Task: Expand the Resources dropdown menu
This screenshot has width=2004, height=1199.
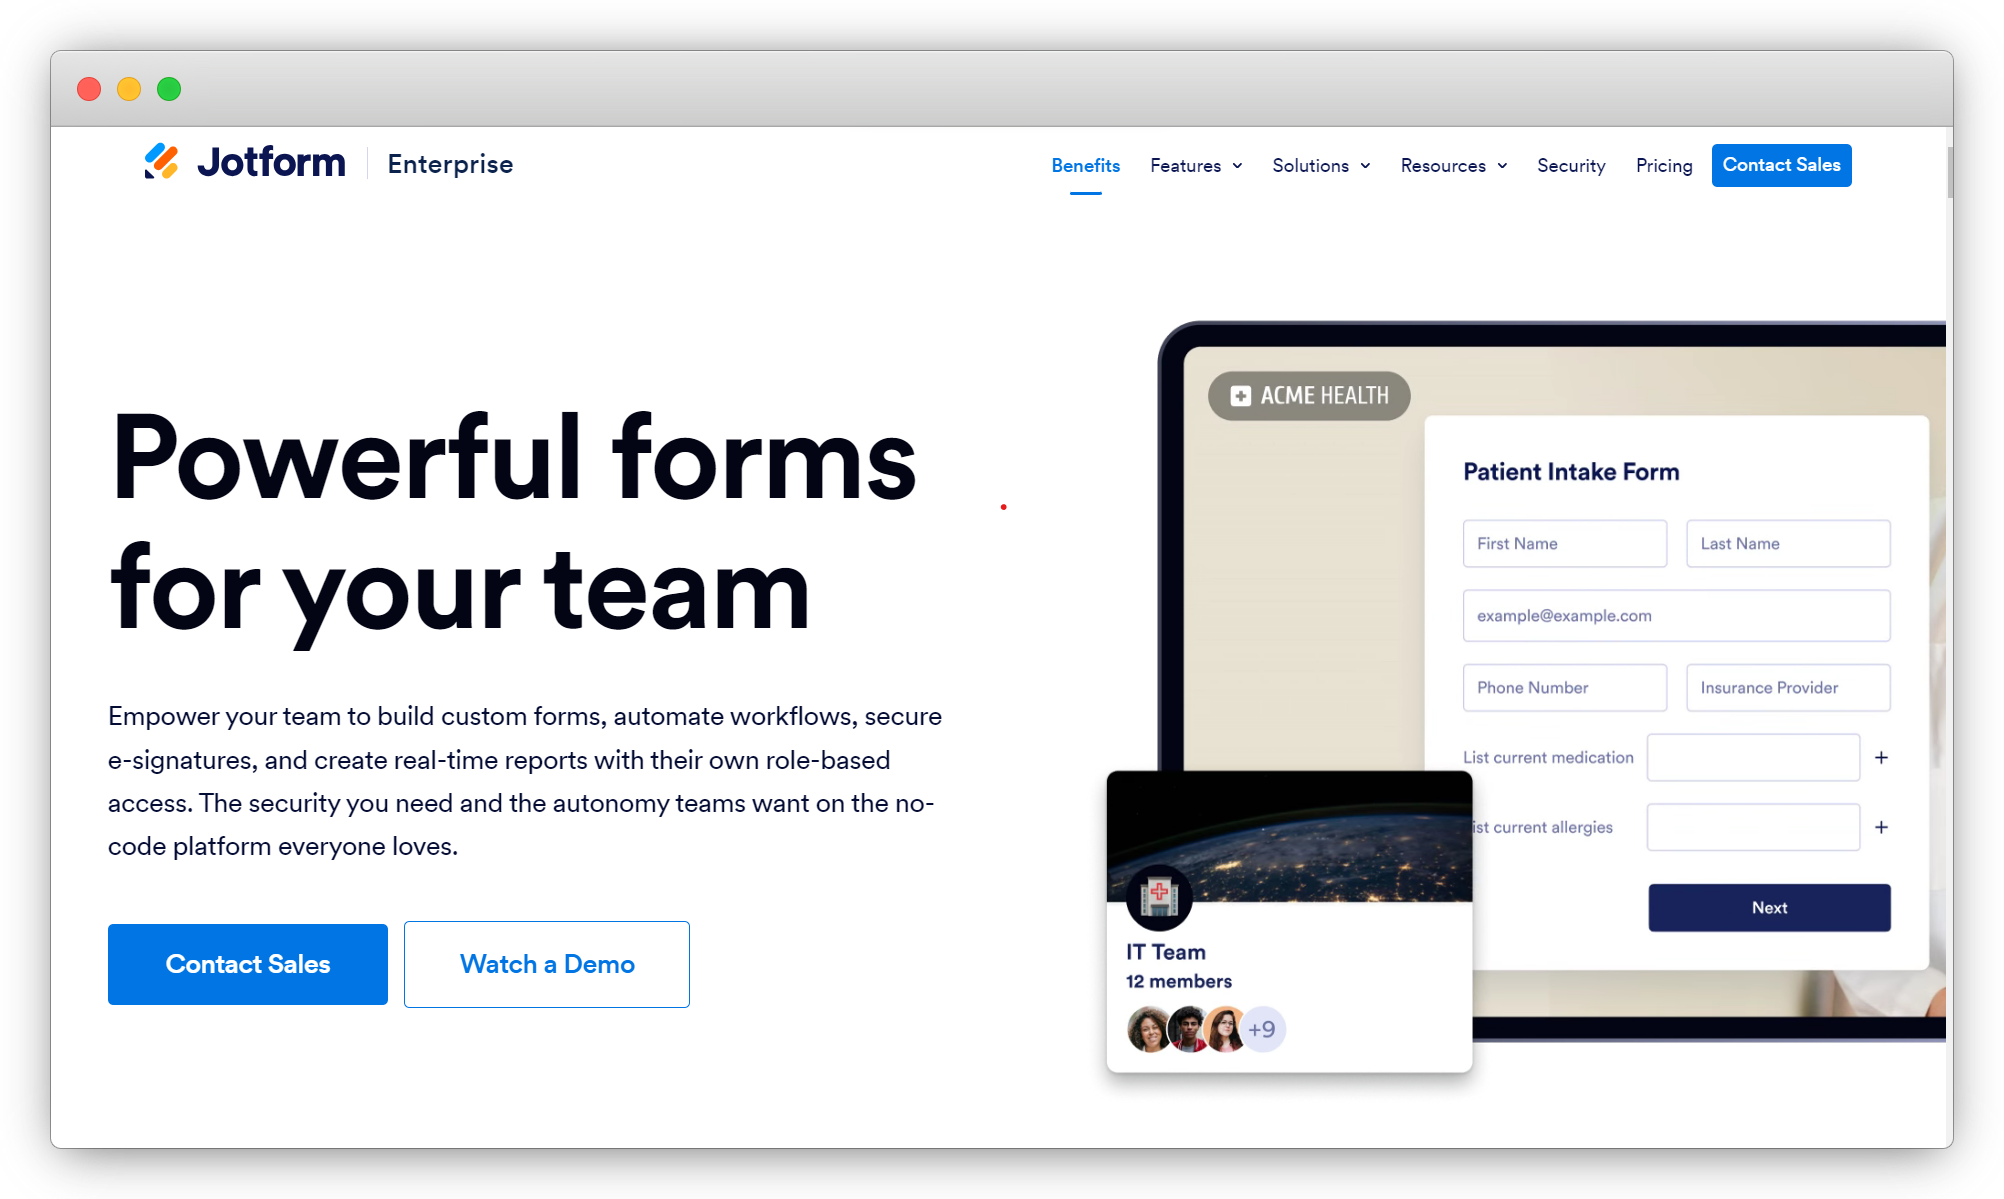Action: tap(1453, 164)
